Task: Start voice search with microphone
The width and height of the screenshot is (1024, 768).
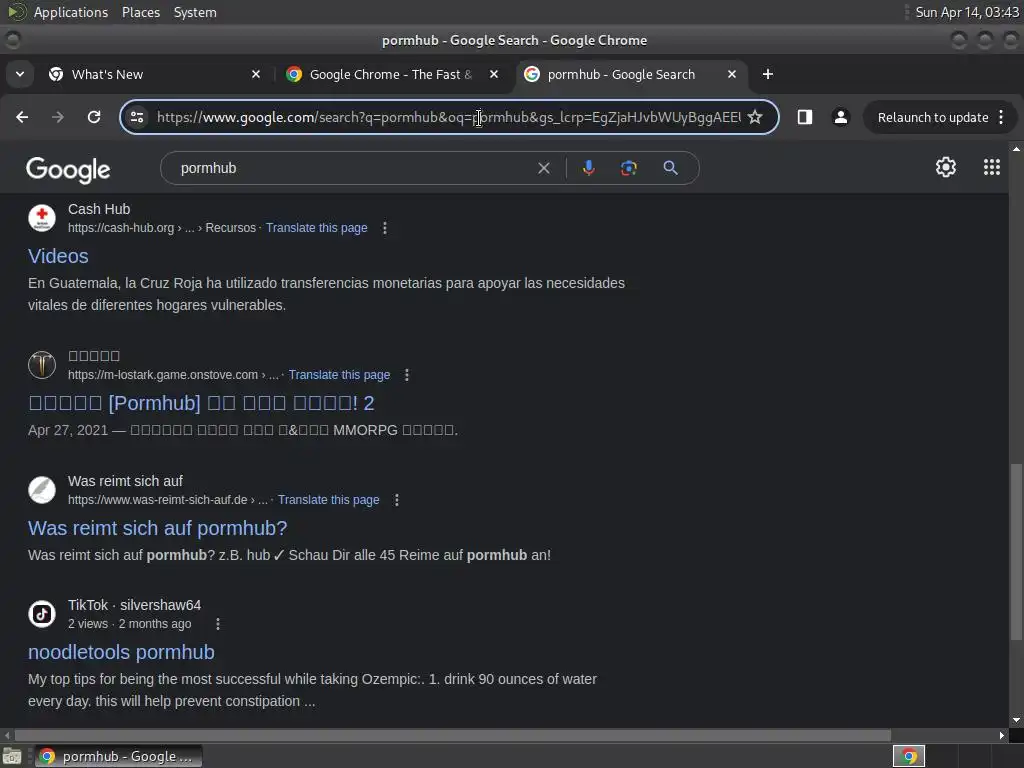Action: 588,168
